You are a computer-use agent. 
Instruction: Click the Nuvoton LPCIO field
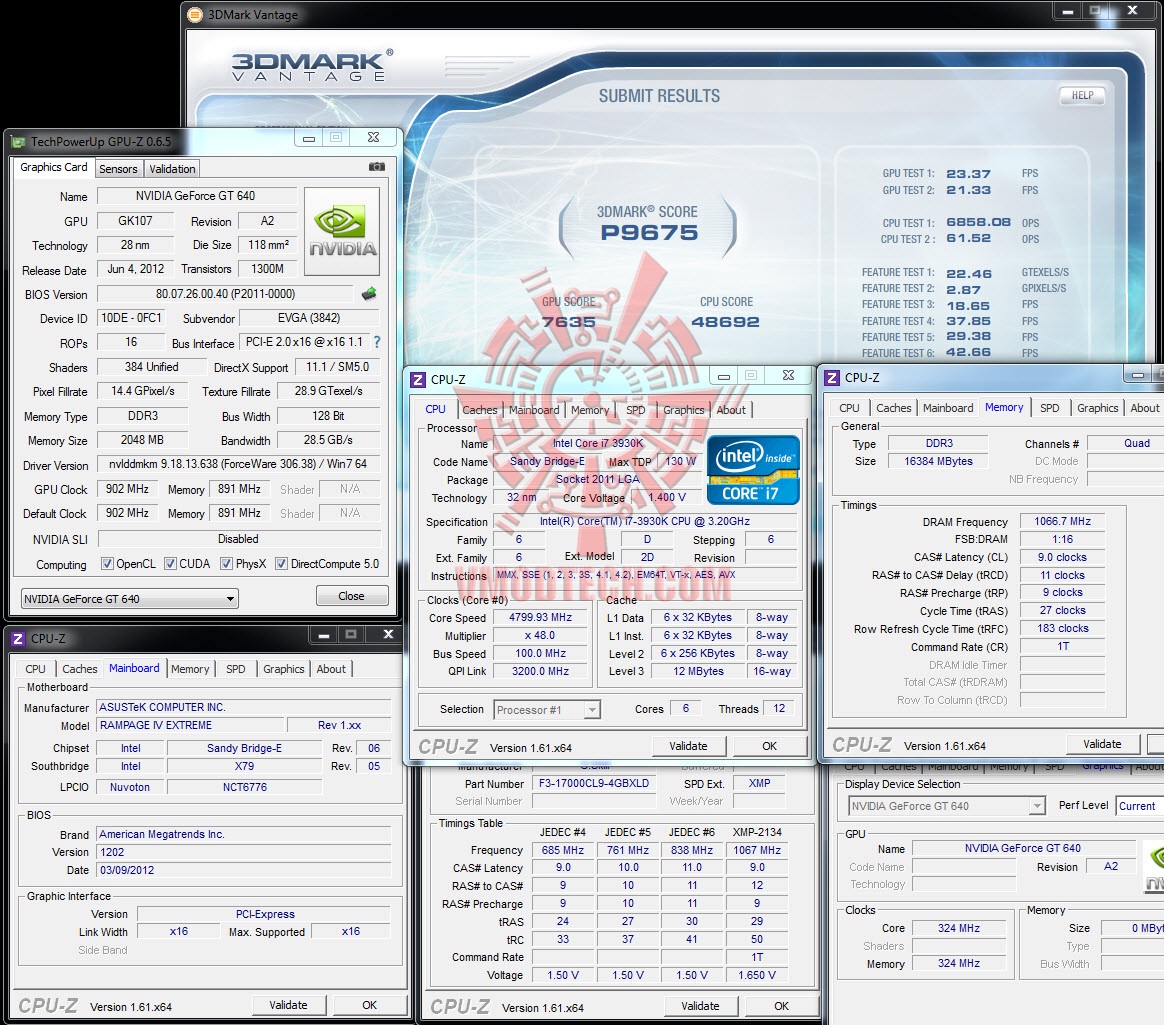pyautogui.click(x=130, y=787)
